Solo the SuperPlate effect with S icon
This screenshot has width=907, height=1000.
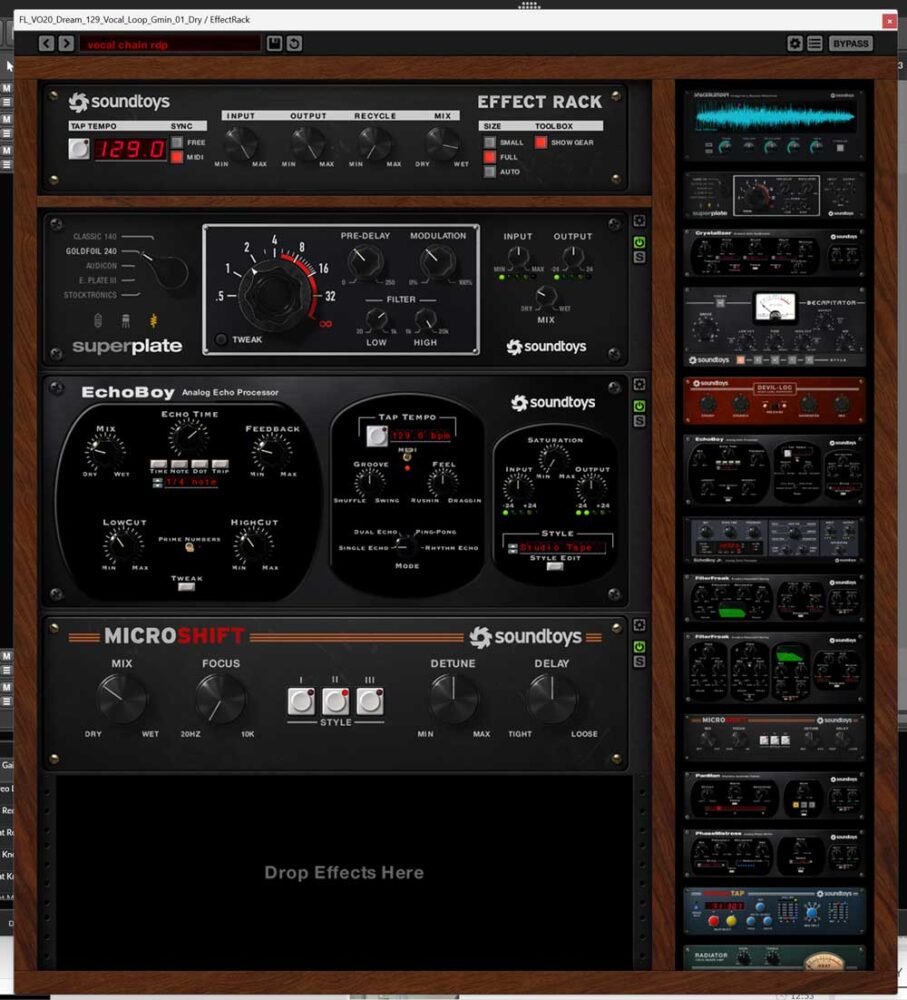click(639, 257)
